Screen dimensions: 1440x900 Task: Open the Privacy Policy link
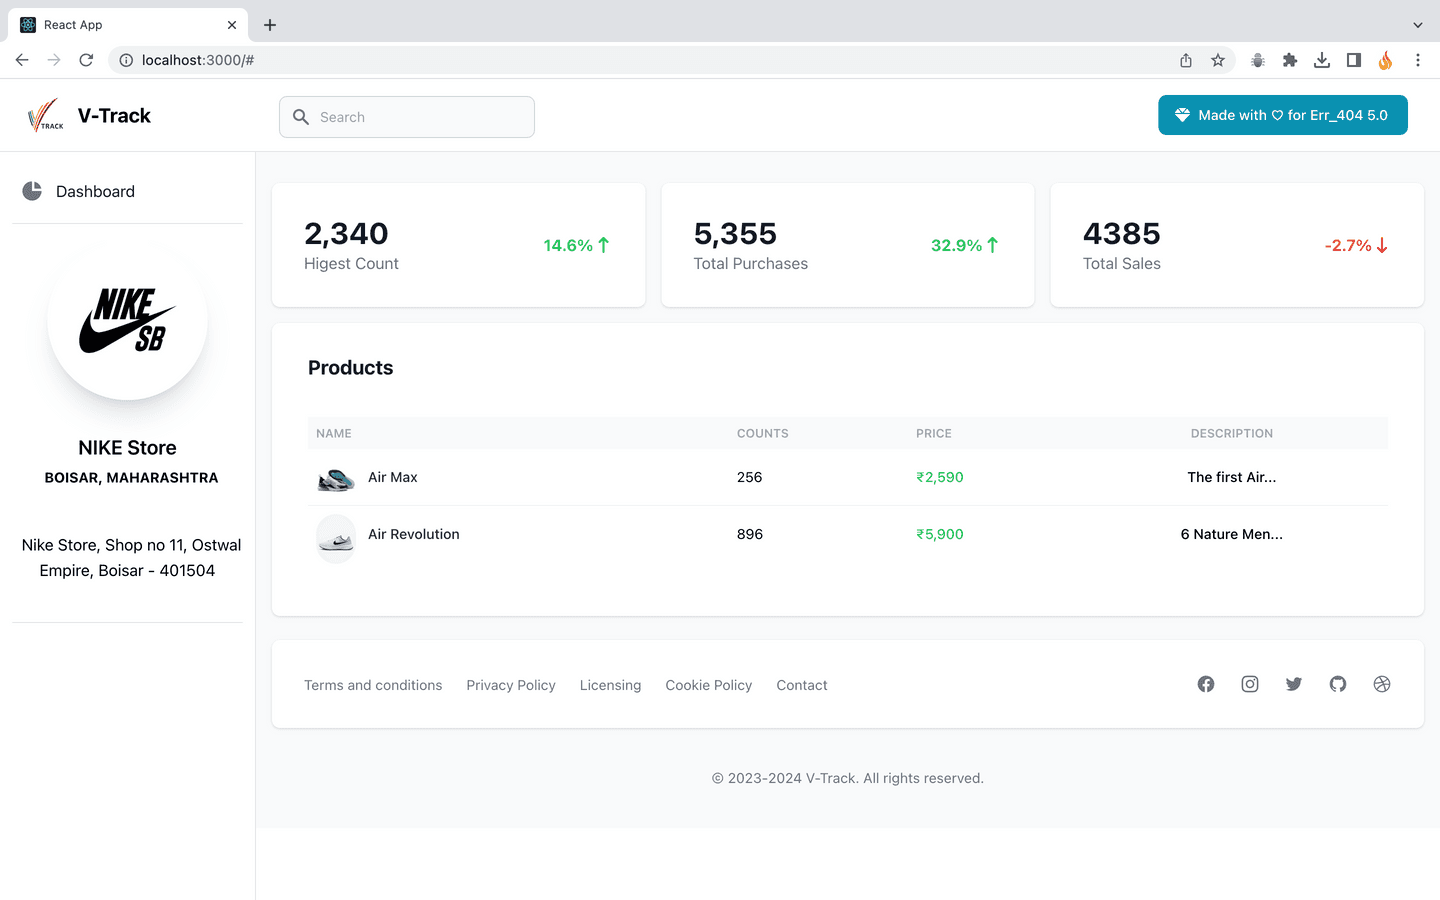click(511, 685)
